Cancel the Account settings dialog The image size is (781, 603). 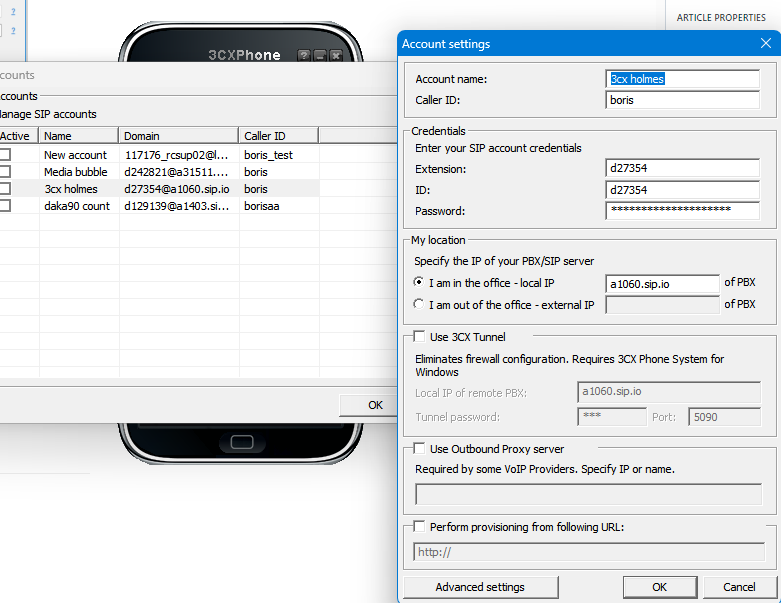[739, 587]
